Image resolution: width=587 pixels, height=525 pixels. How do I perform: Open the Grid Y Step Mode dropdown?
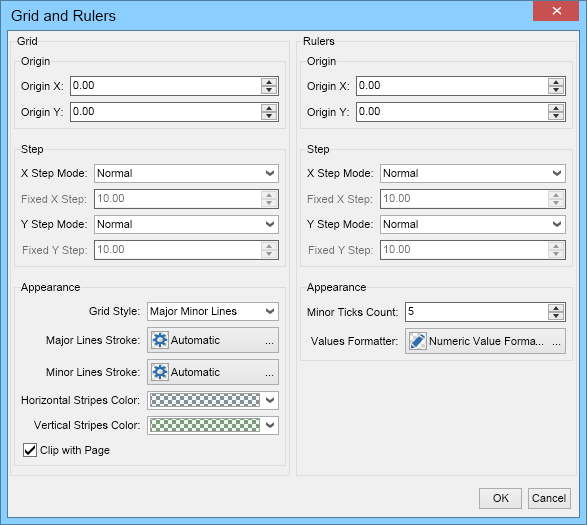pos(186,224)
